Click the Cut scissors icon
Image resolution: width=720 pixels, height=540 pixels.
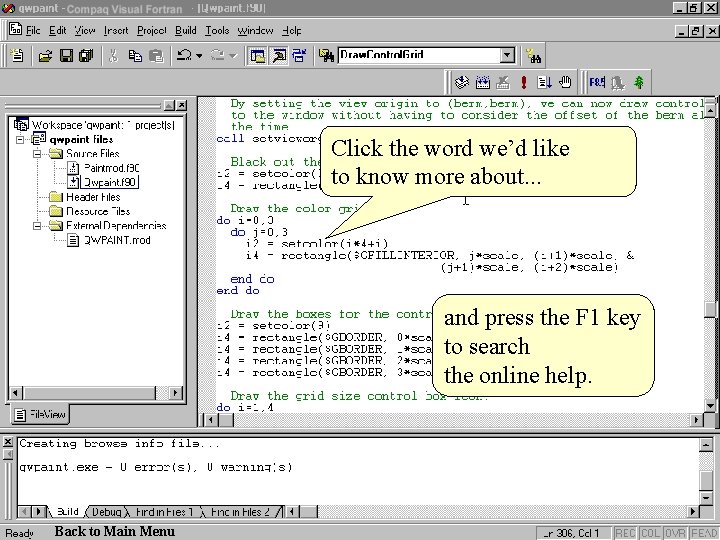point(113,56)
